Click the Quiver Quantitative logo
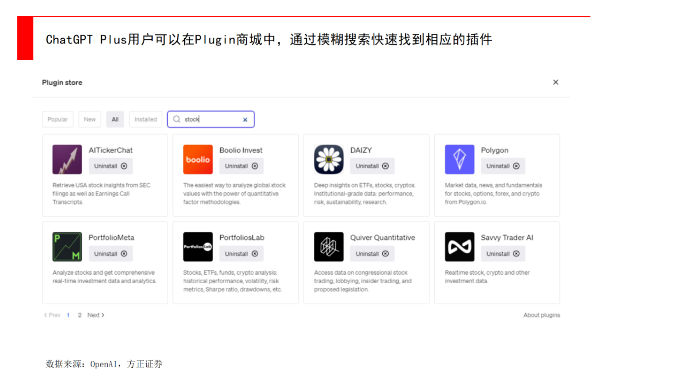Image resolution: width=674 pixels, height=386 pixels. click(x=329, y=247)
